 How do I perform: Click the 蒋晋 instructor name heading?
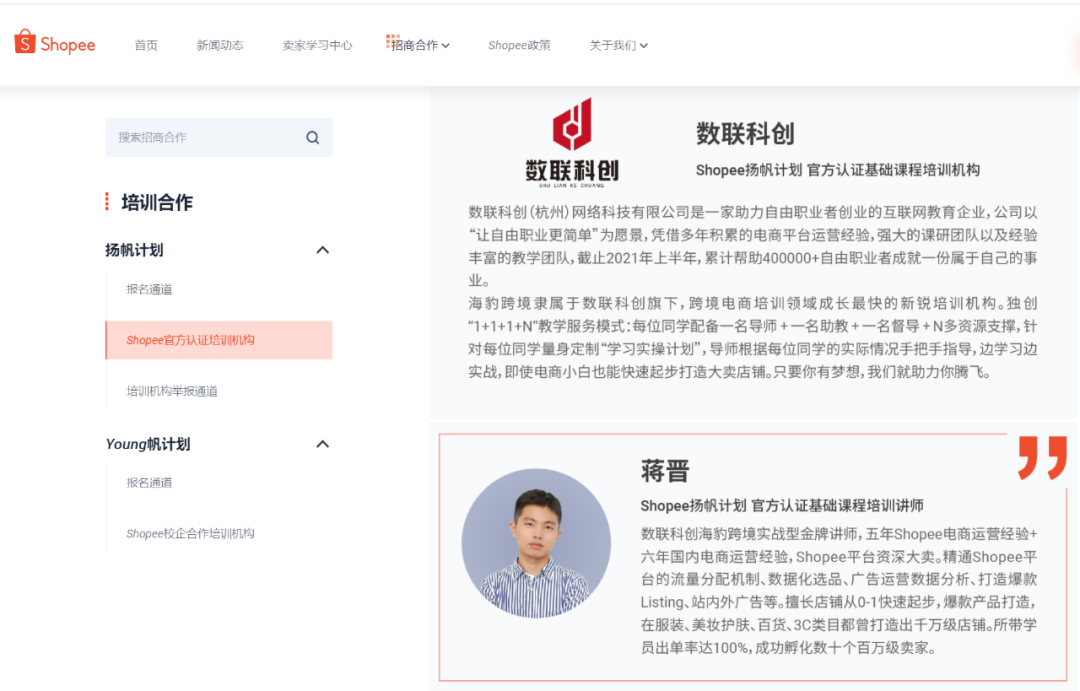click(665, 471)
